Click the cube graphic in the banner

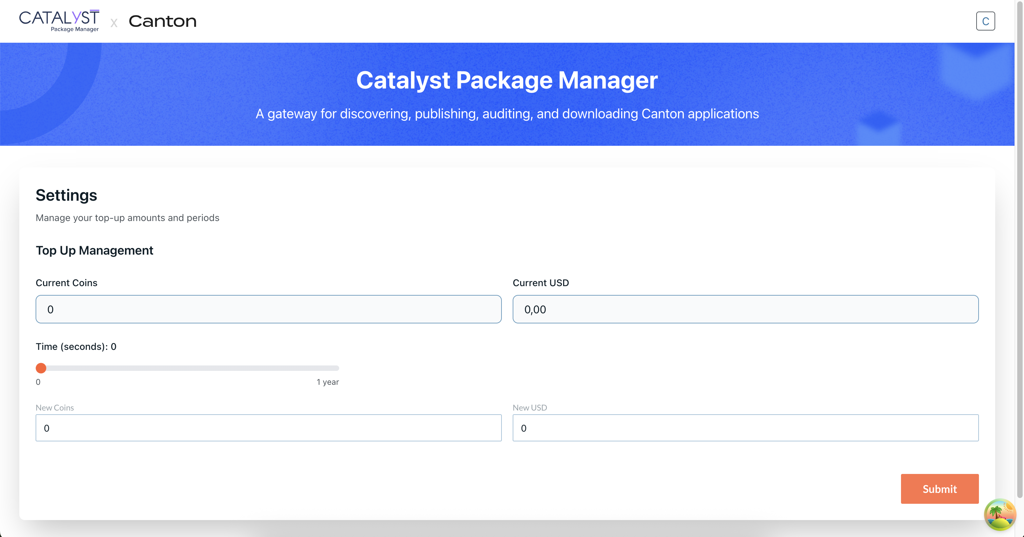pos(878,126)
